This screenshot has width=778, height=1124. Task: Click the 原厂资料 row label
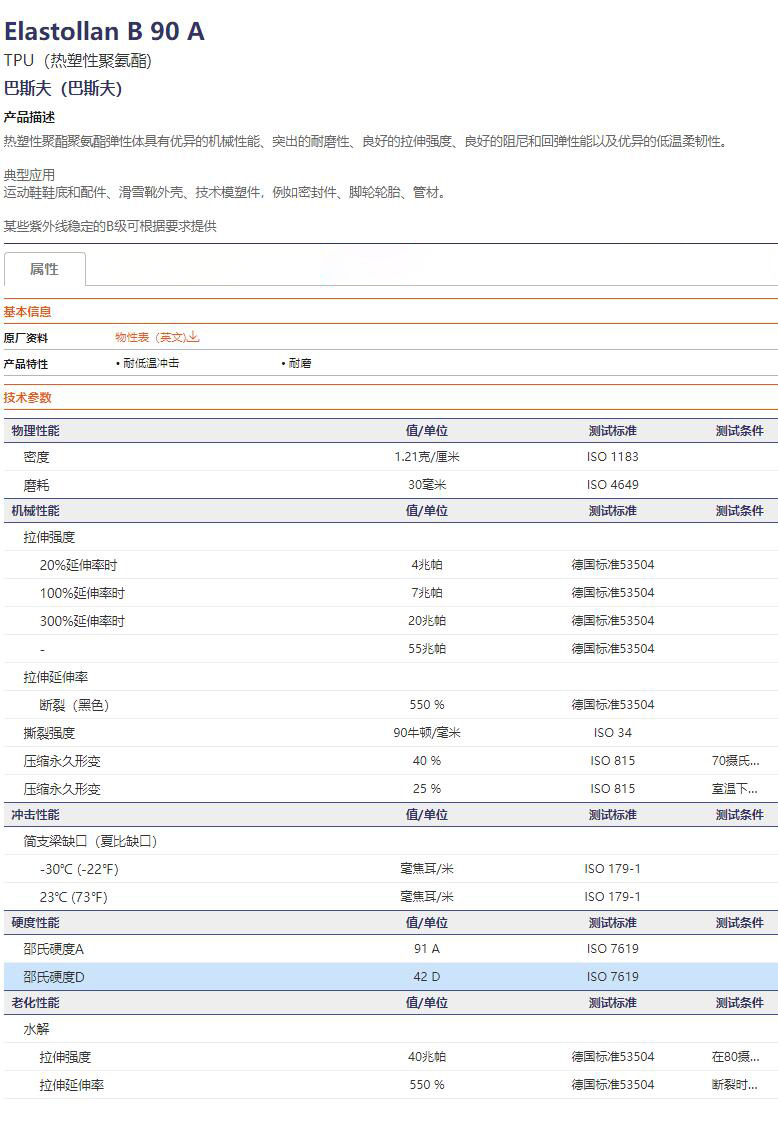click(x=26, y=338)
